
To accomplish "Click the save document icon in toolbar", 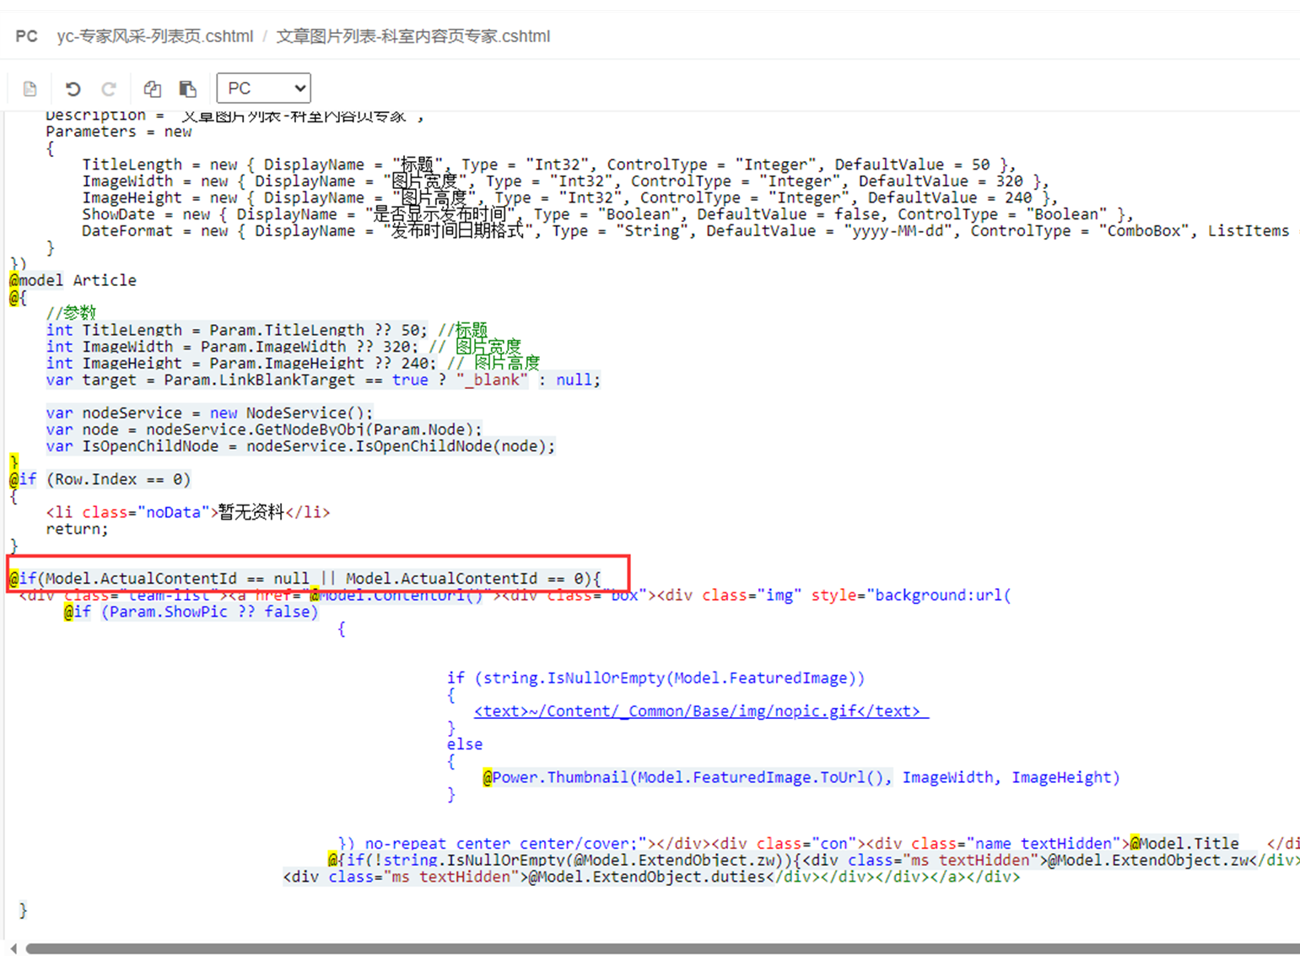I will point(30,89).
